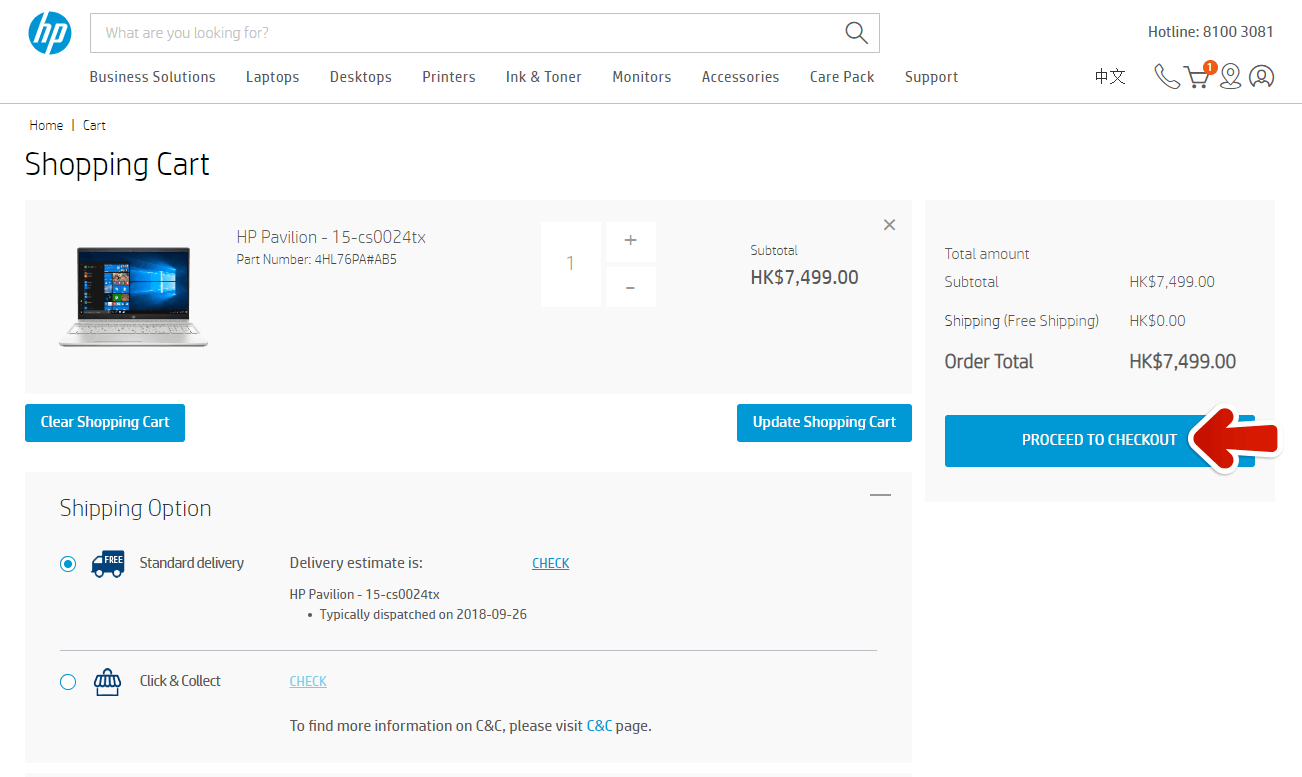Open Support menu
The width and height of the screenshot is (1302, 777).
click(932, 77)
